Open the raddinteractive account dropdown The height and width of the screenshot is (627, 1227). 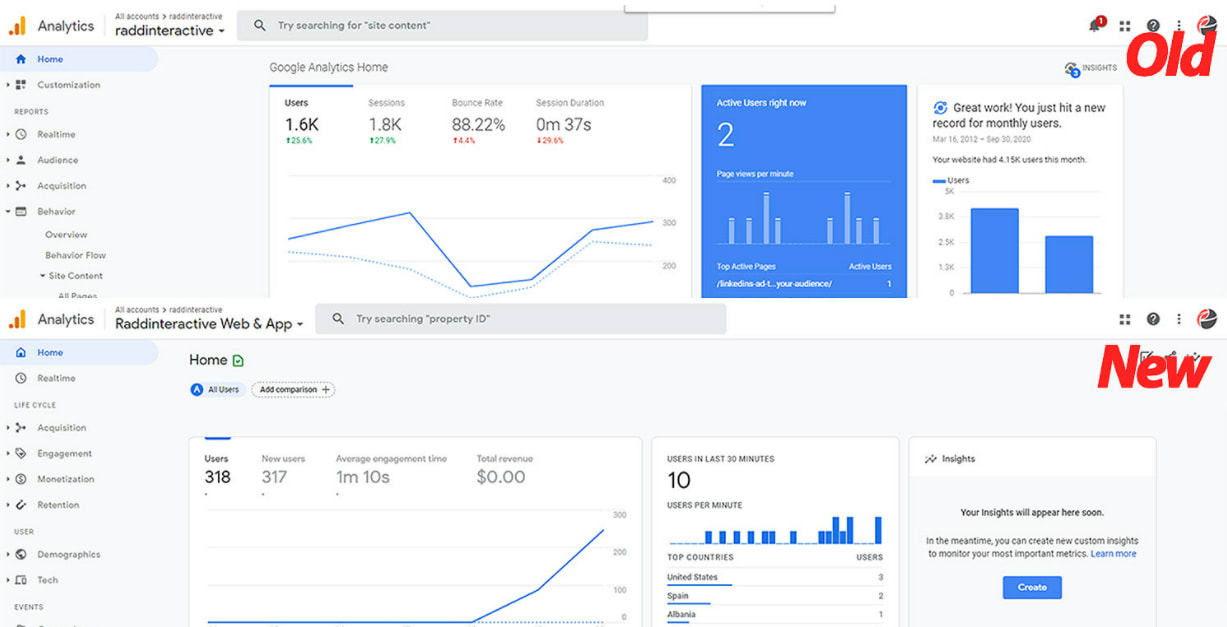pyautogui.click(x=169, y=30)
